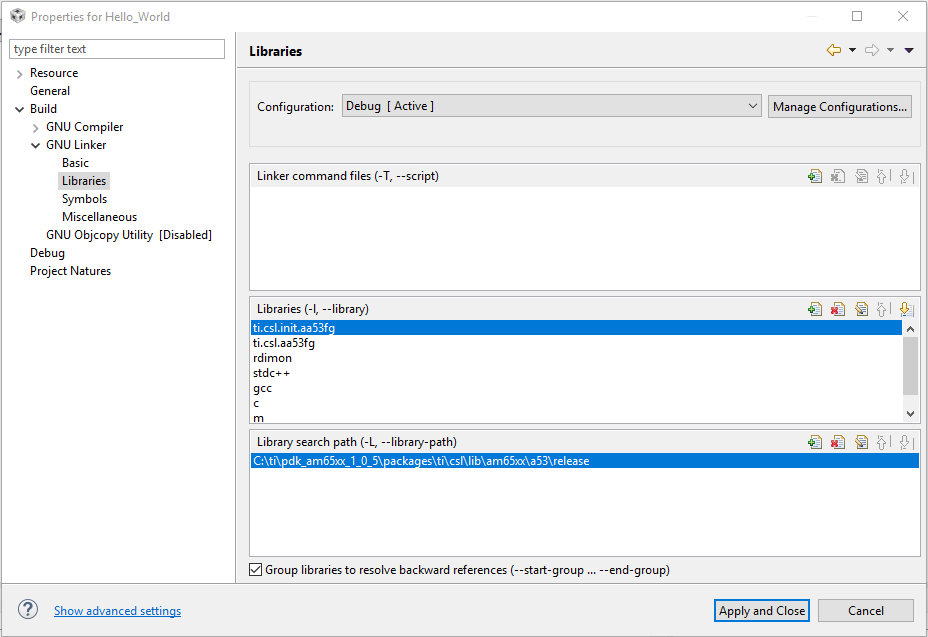Go back to previous properties page
The height and width of the screenshot is (637, 928).
click(x=834, y=50)
